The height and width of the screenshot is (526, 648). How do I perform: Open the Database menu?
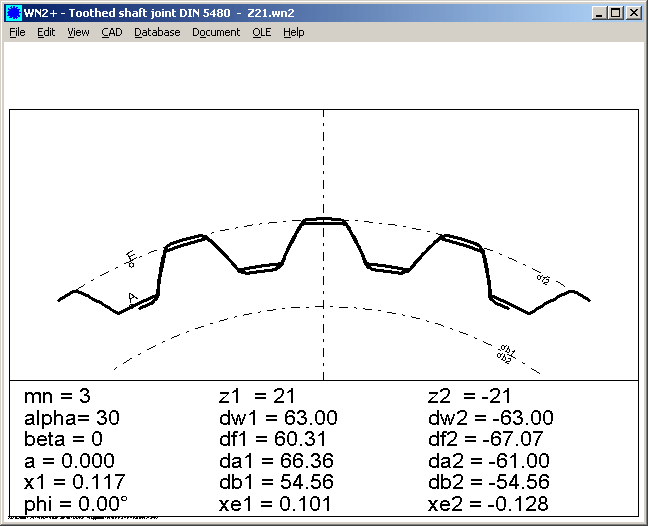[x=157, y=32]
